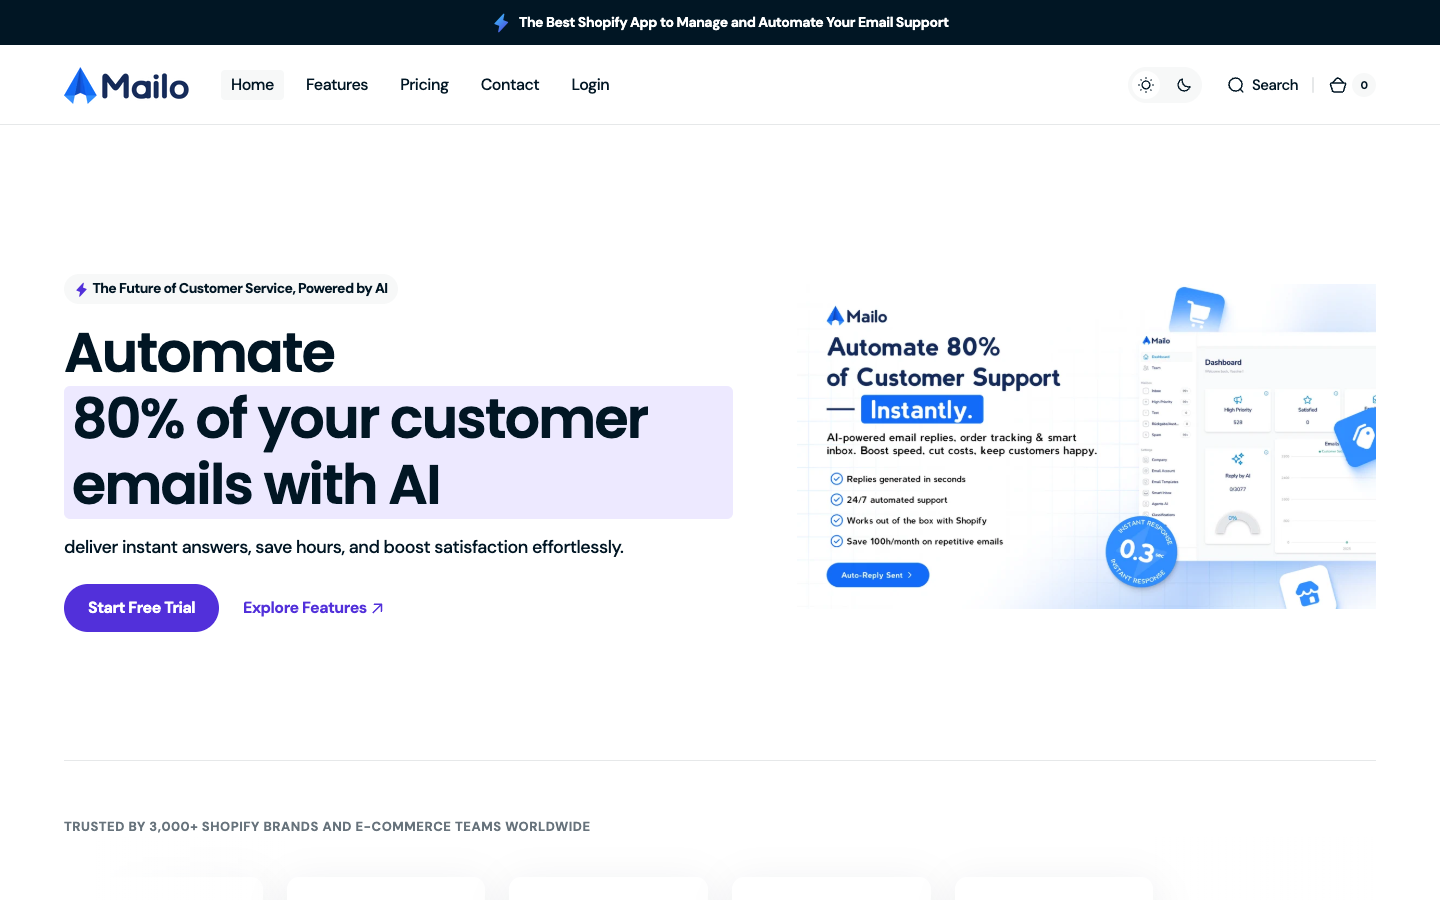Click the Start Free Trial button
The image size is (1440, 900).
[x=141, y=608]
